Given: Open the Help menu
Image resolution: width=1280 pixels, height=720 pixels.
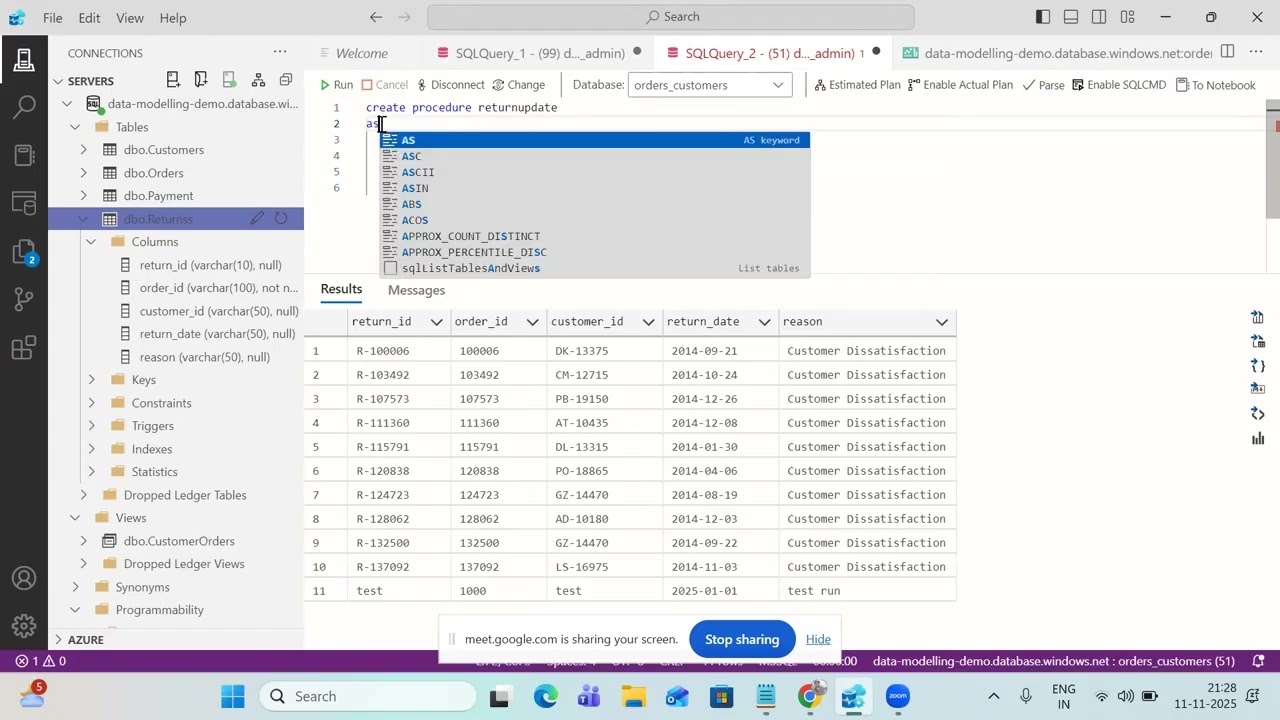Looking at the screenshot, I should coord(173,18).
